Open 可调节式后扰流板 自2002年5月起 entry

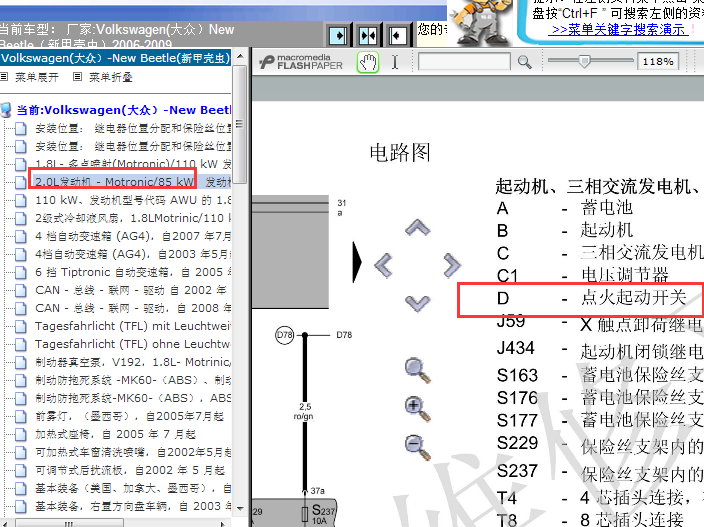[x=130, y=470]
